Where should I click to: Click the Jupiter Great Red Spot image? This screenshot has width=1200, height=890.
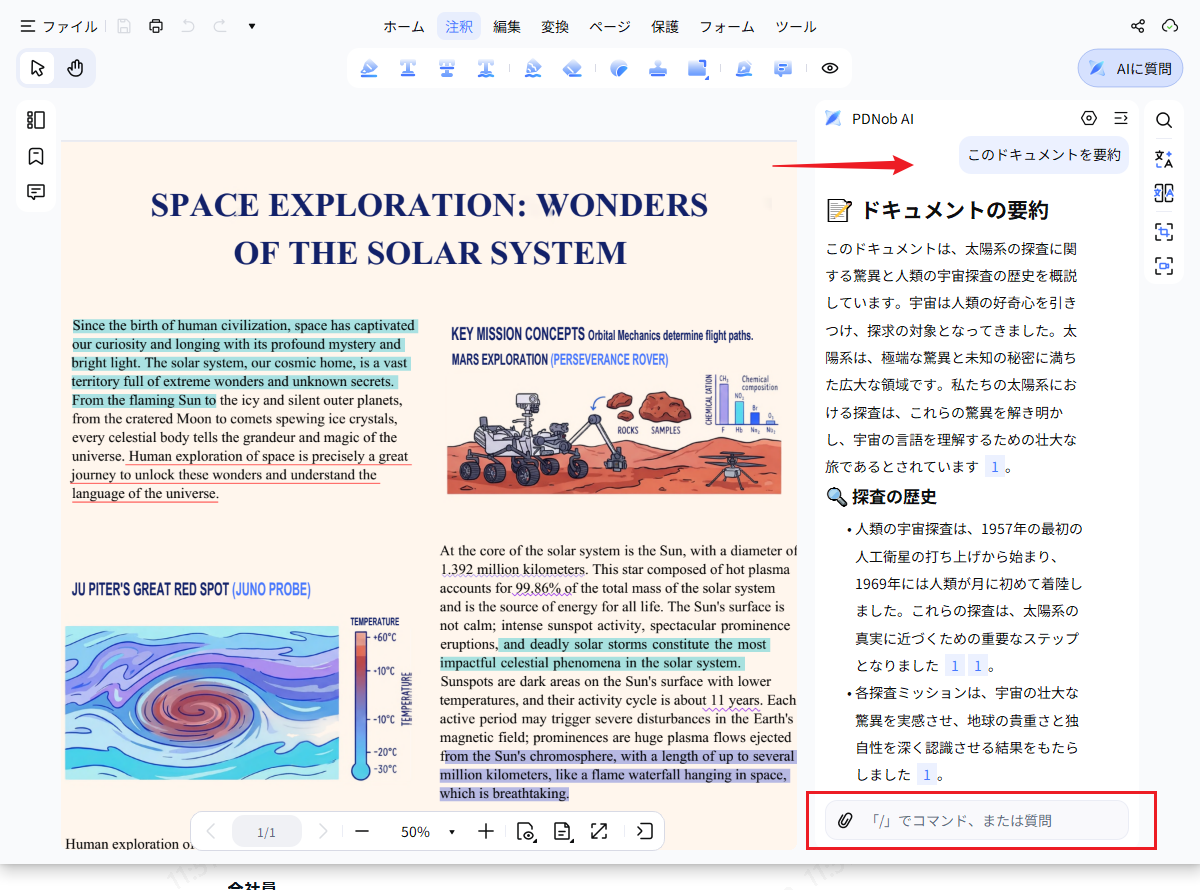[202, 703]
